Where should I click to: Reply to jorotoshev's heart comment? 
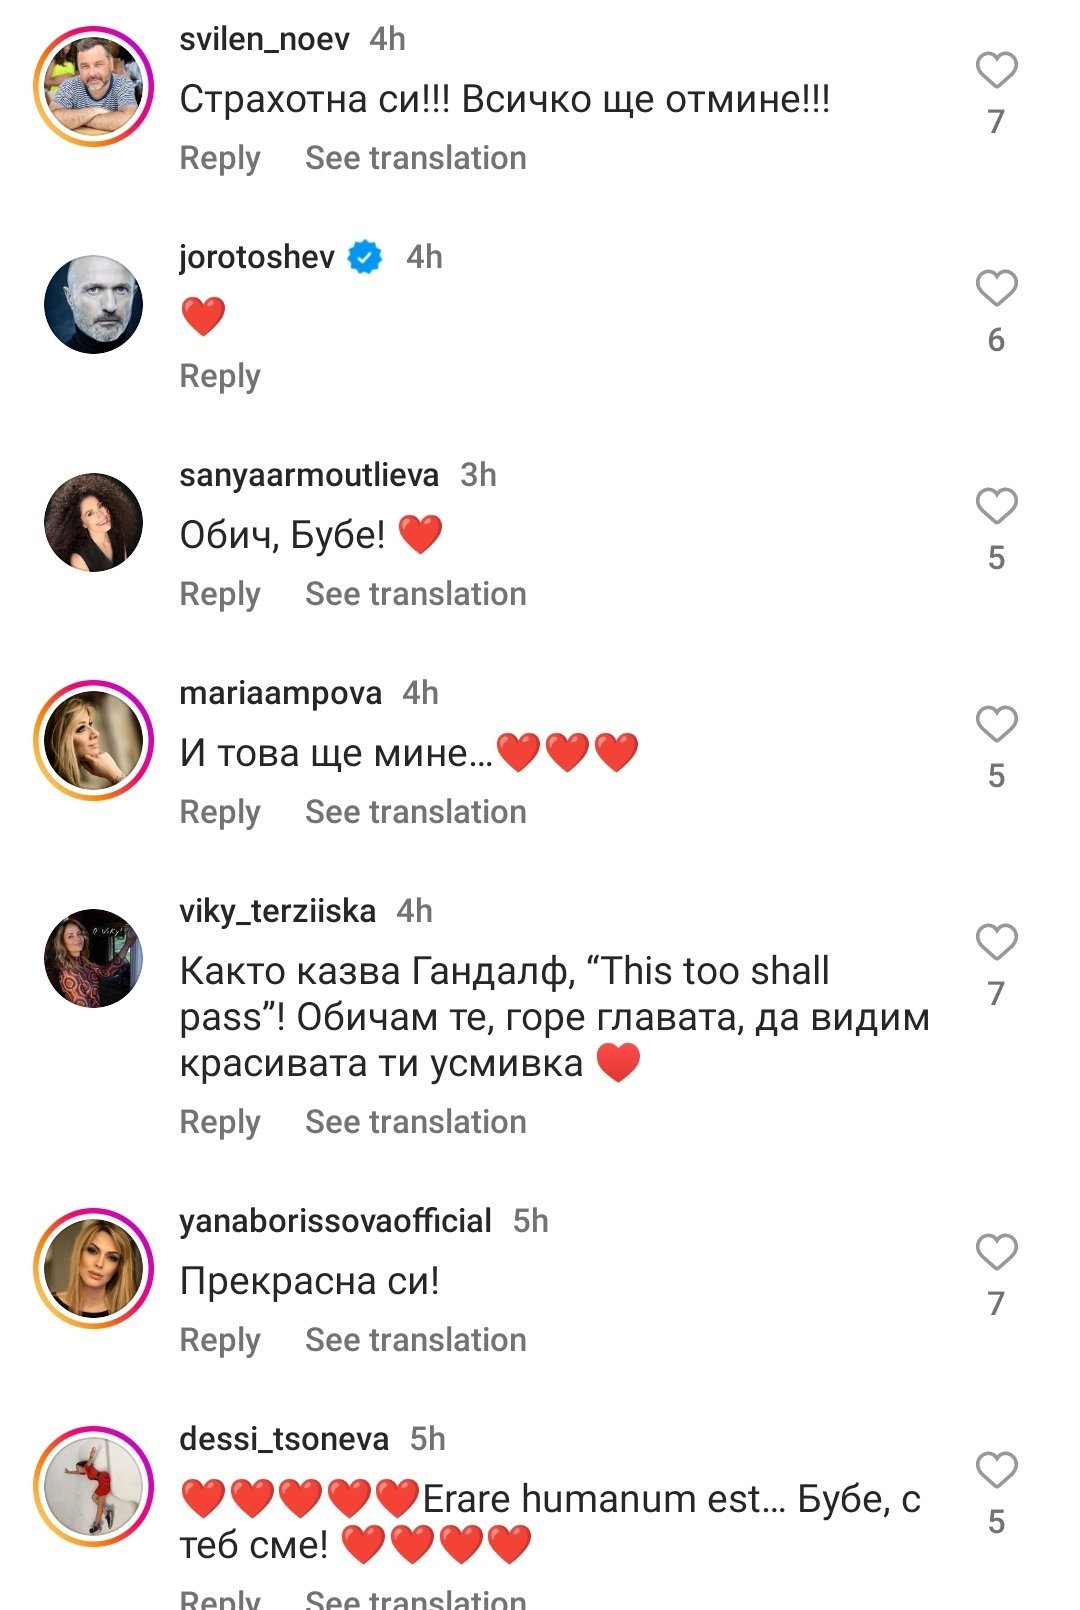(219, 376)
